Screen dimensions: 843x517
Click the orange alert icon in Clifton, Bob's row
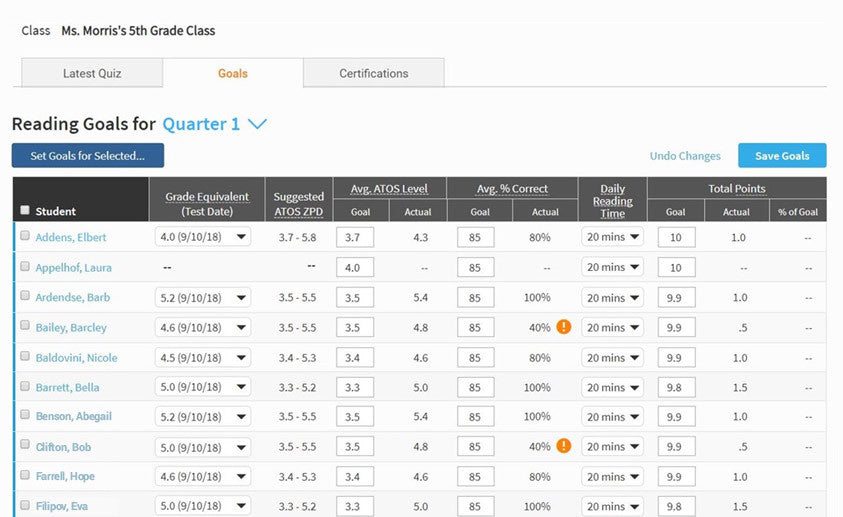coord(564,446)
